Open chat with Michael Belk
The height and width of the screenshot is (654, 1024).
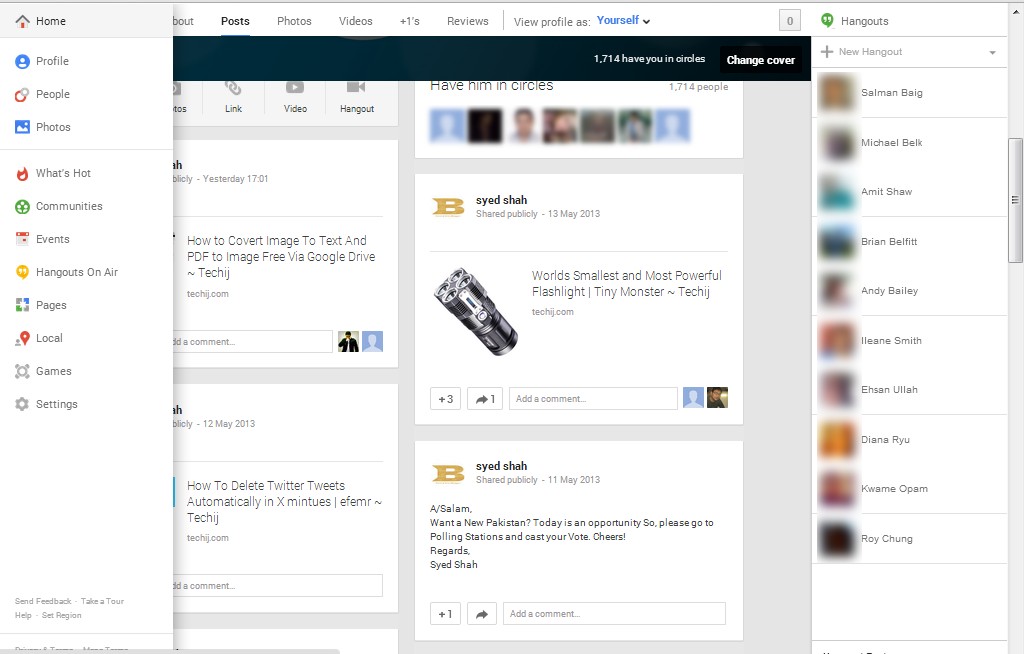tap(910, 142)
